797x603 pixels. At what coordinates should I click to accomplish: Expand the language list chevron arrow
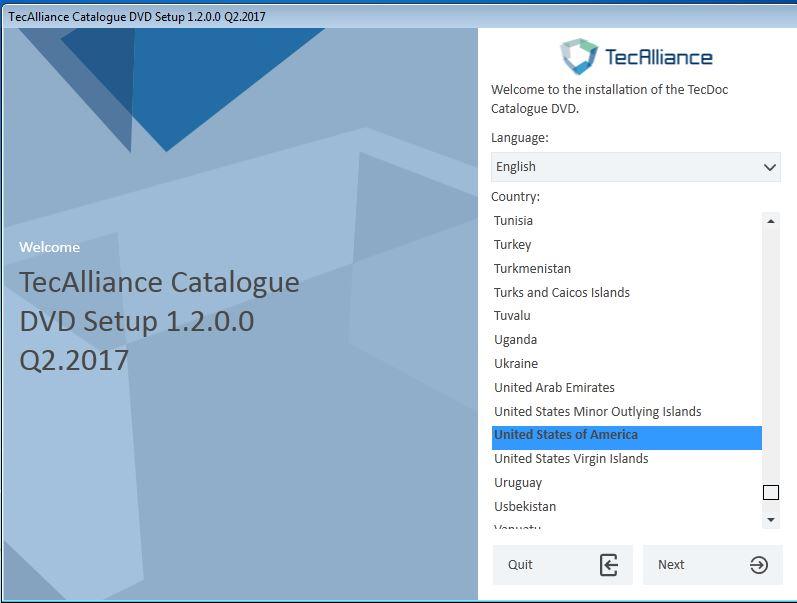769,167
